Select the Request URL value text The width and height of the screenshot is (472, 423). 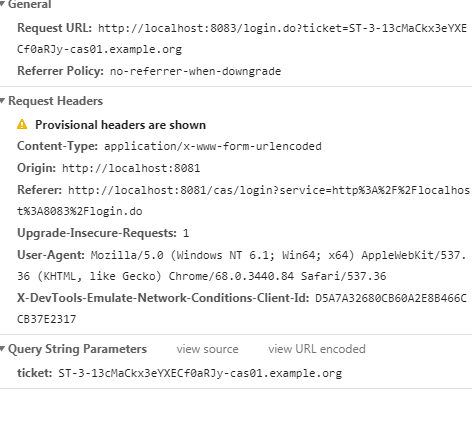242,39
